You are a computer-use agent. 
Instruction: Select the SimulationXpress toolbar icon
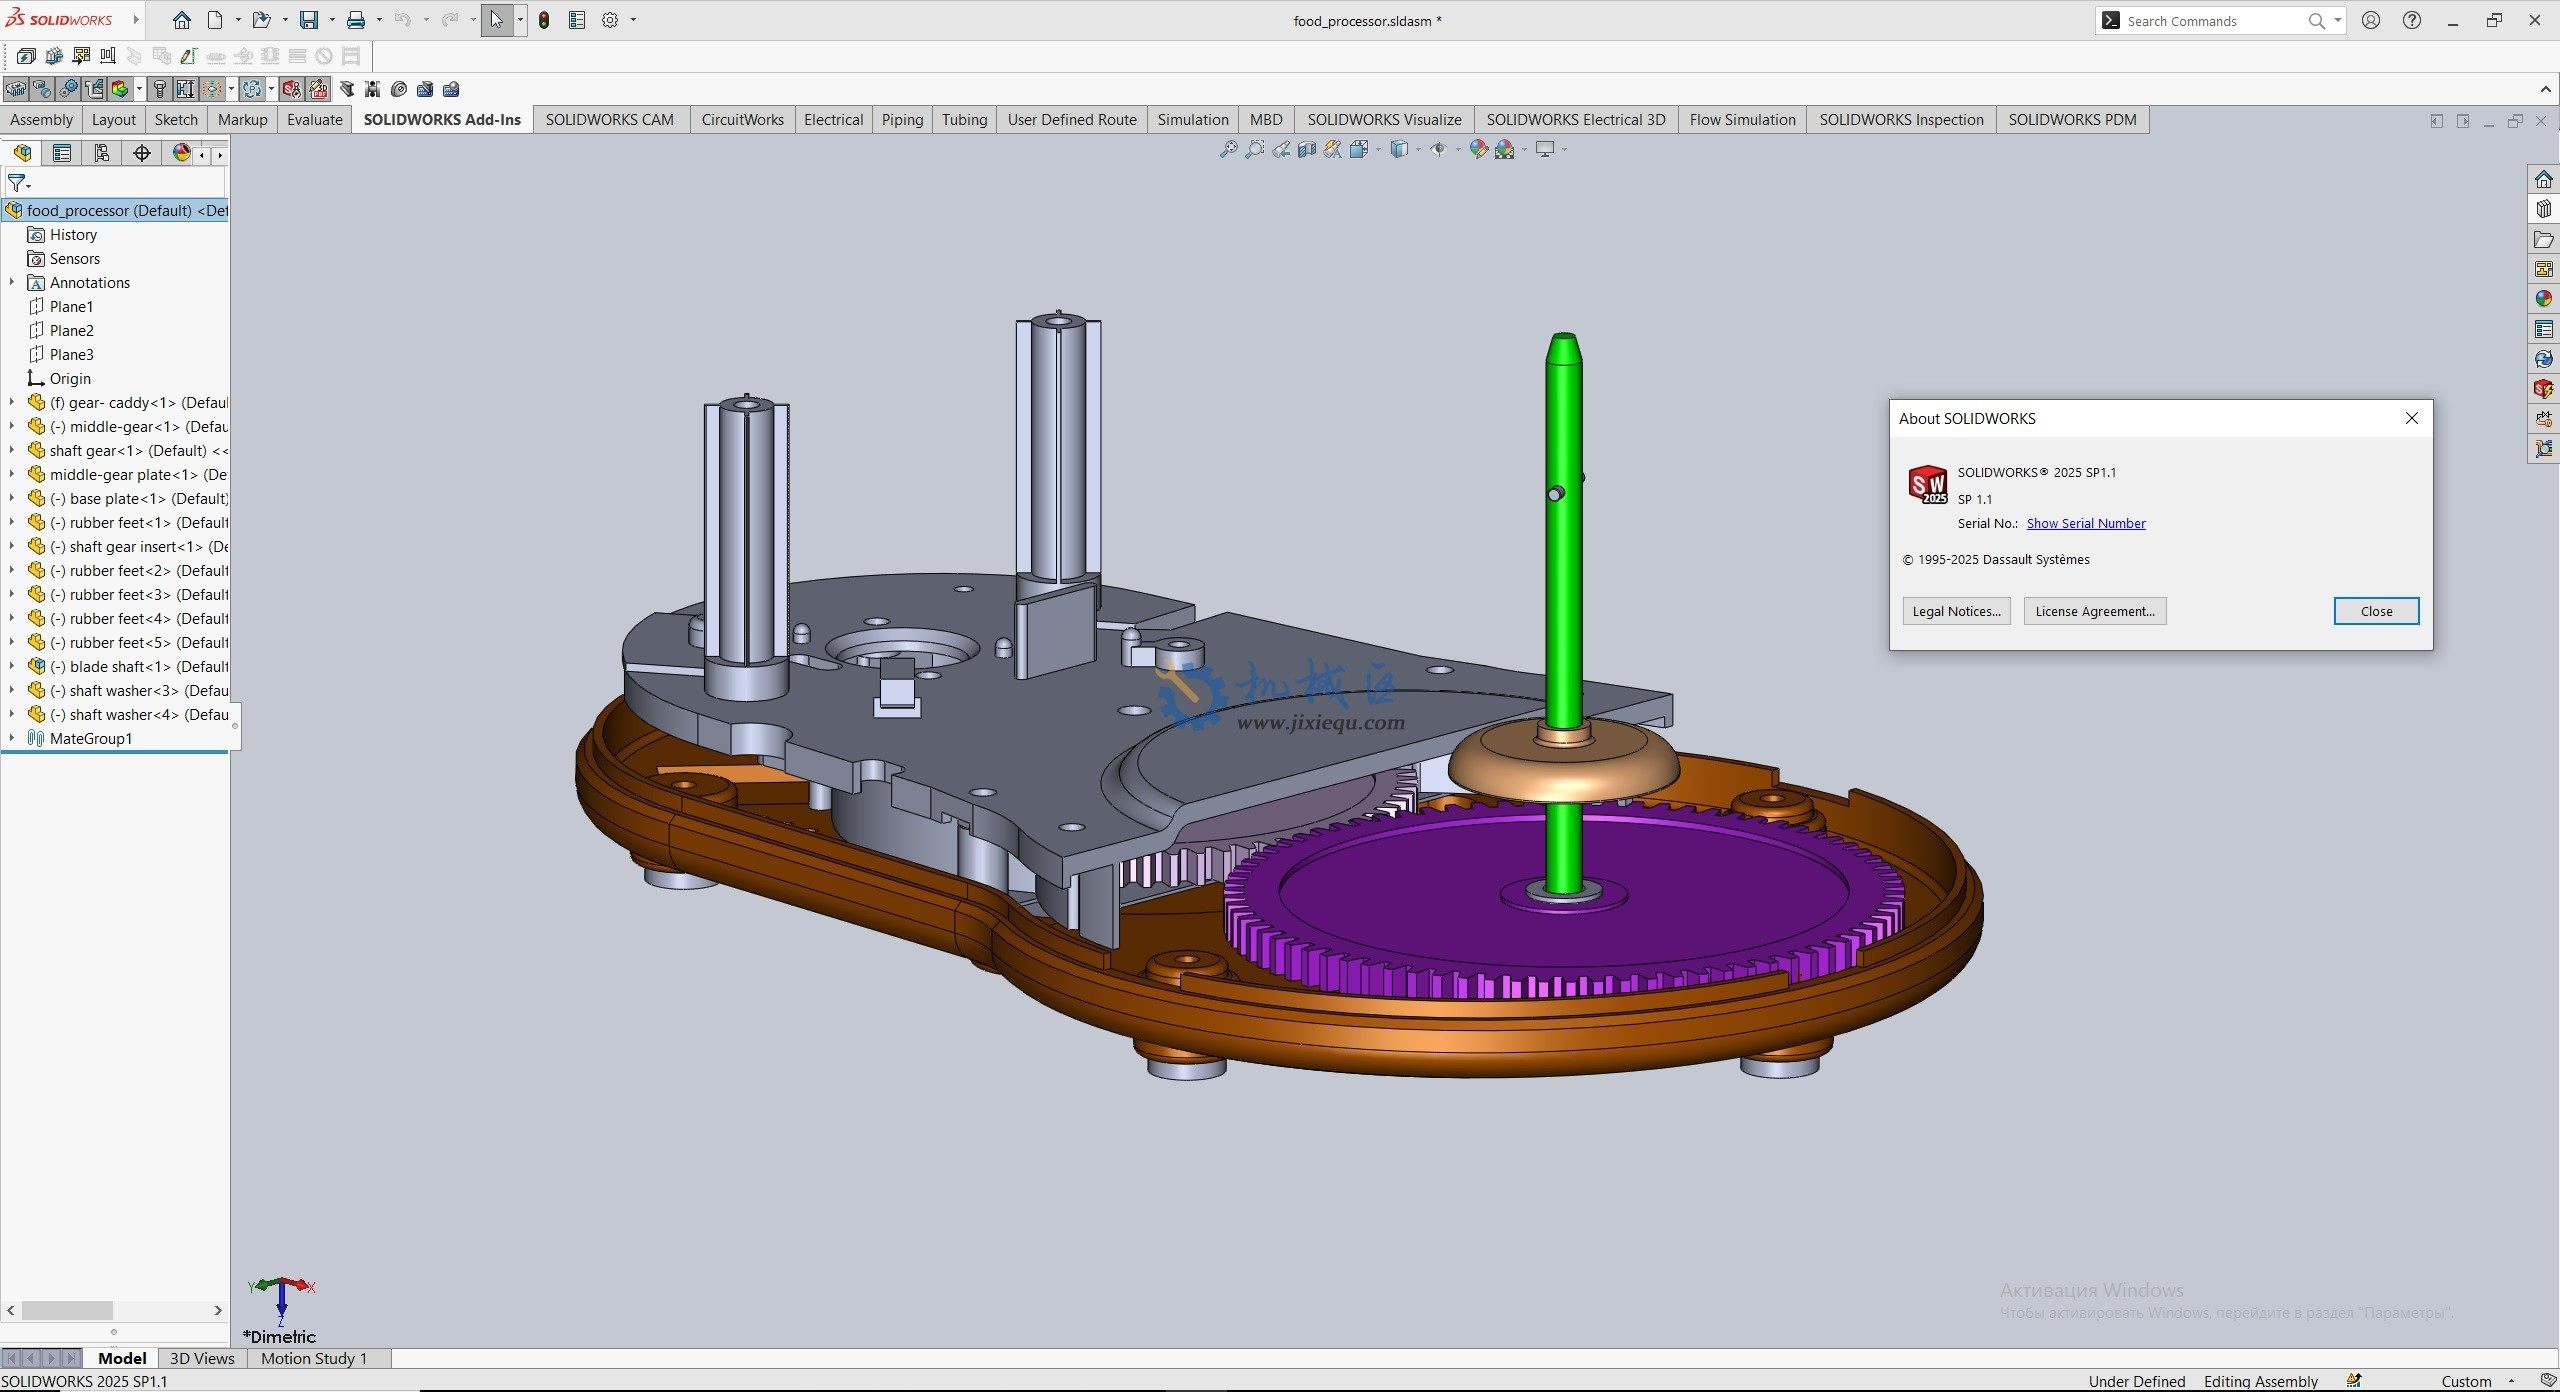290,90
